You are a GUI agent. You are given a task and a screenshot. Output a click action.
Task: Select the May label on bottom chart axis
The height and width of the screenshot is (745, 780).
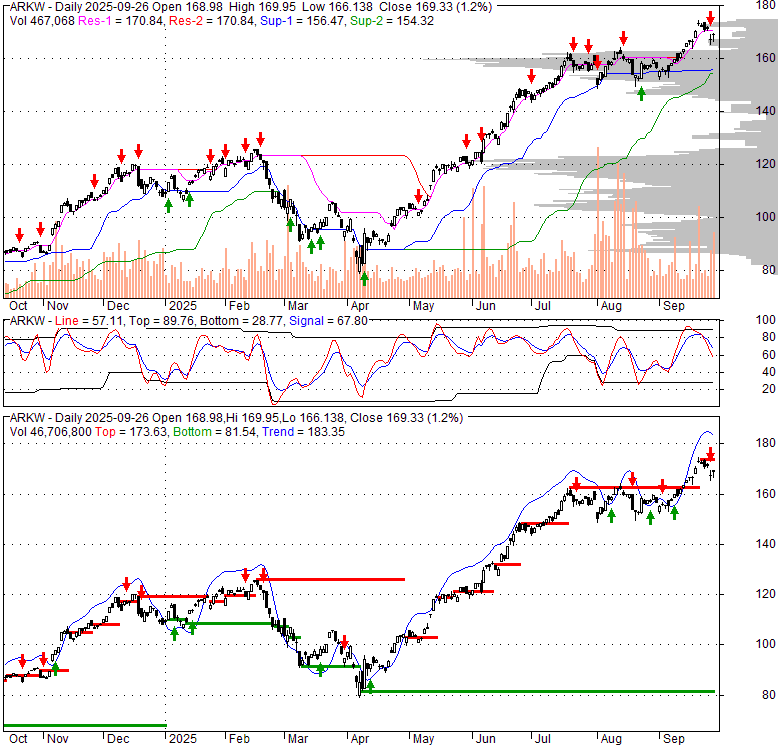click(x=423, y=739)
